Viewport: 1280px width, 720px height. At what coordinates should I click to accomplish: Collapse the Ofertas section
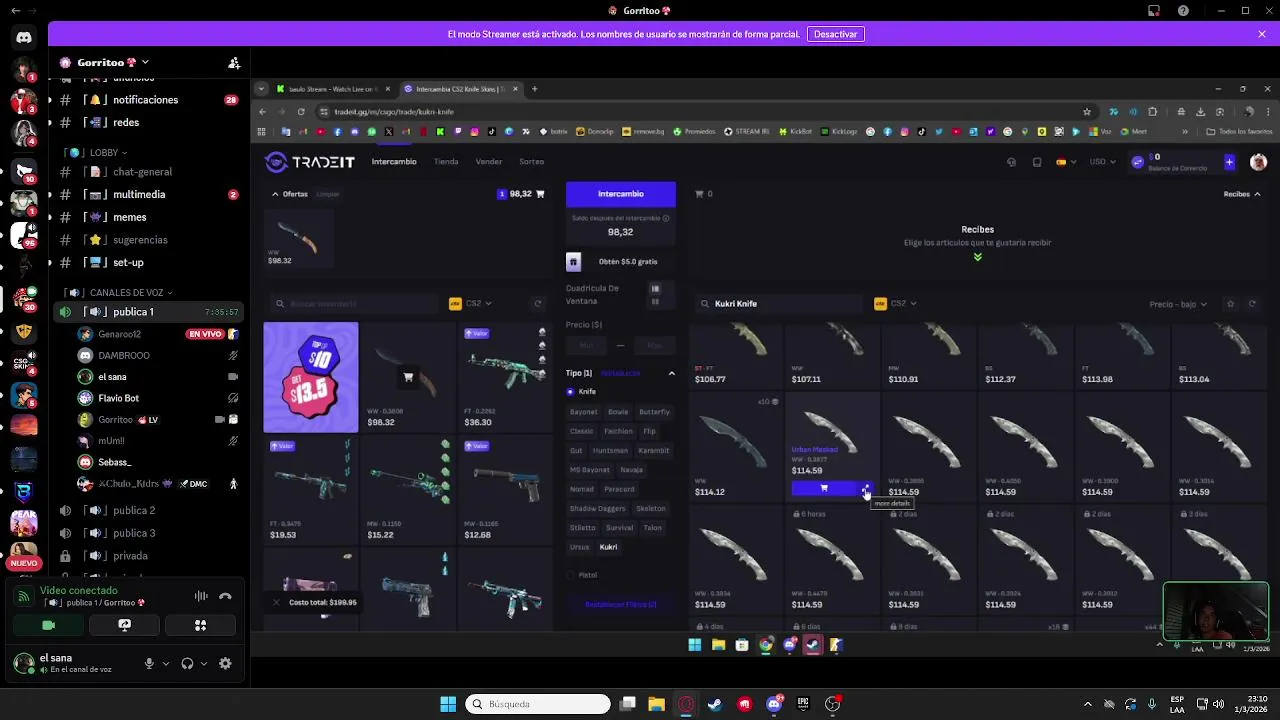click(290, 194)
